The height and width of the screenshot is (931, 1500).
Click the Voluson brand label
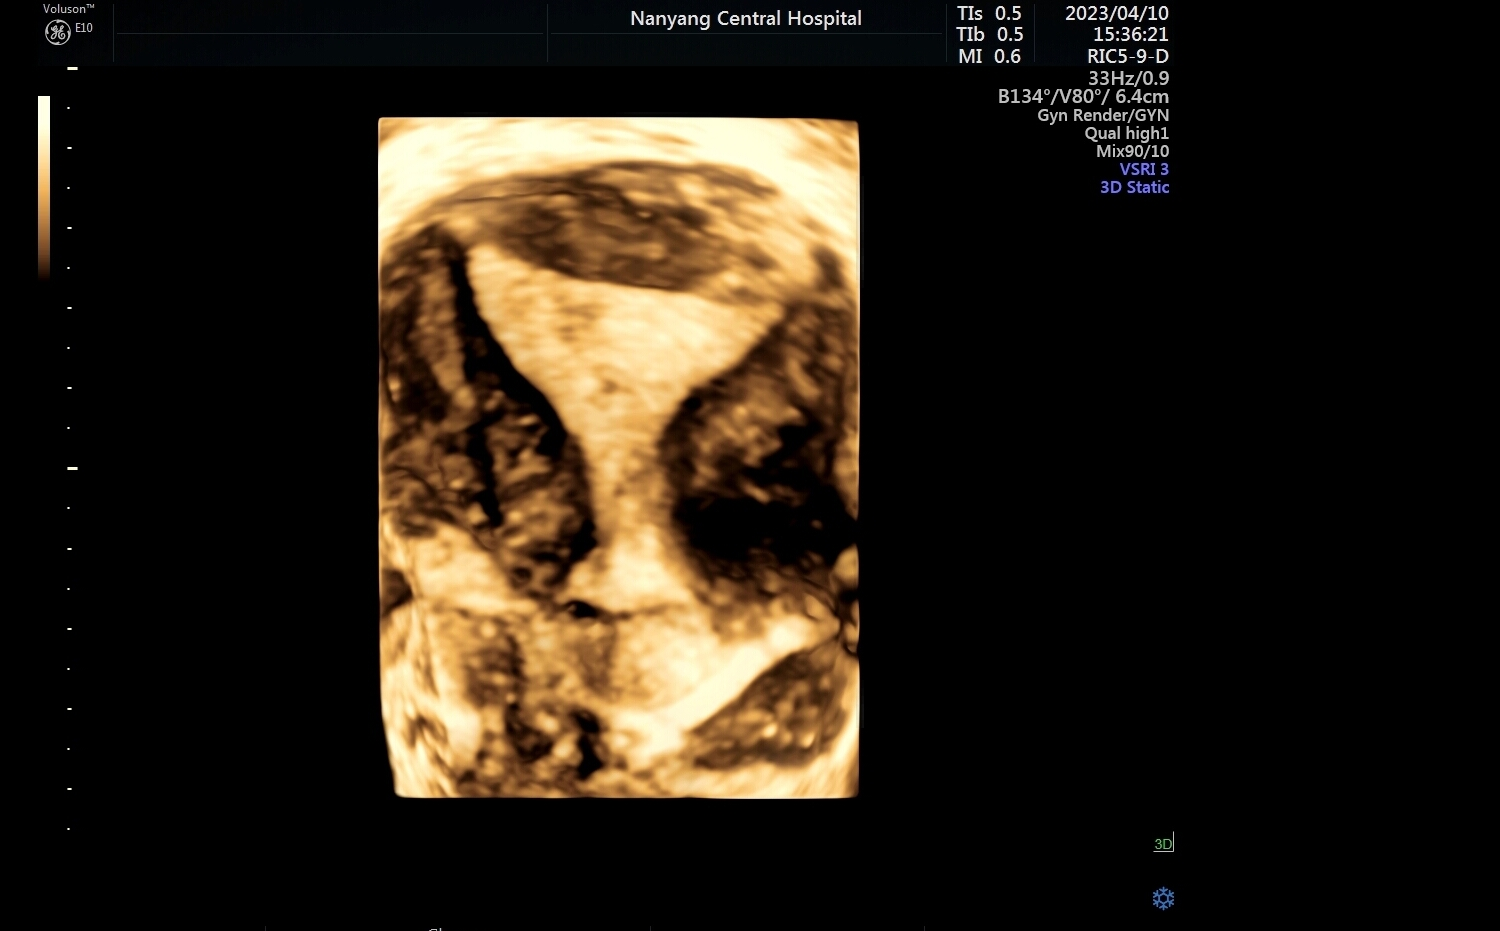click(x=68, y=9)
